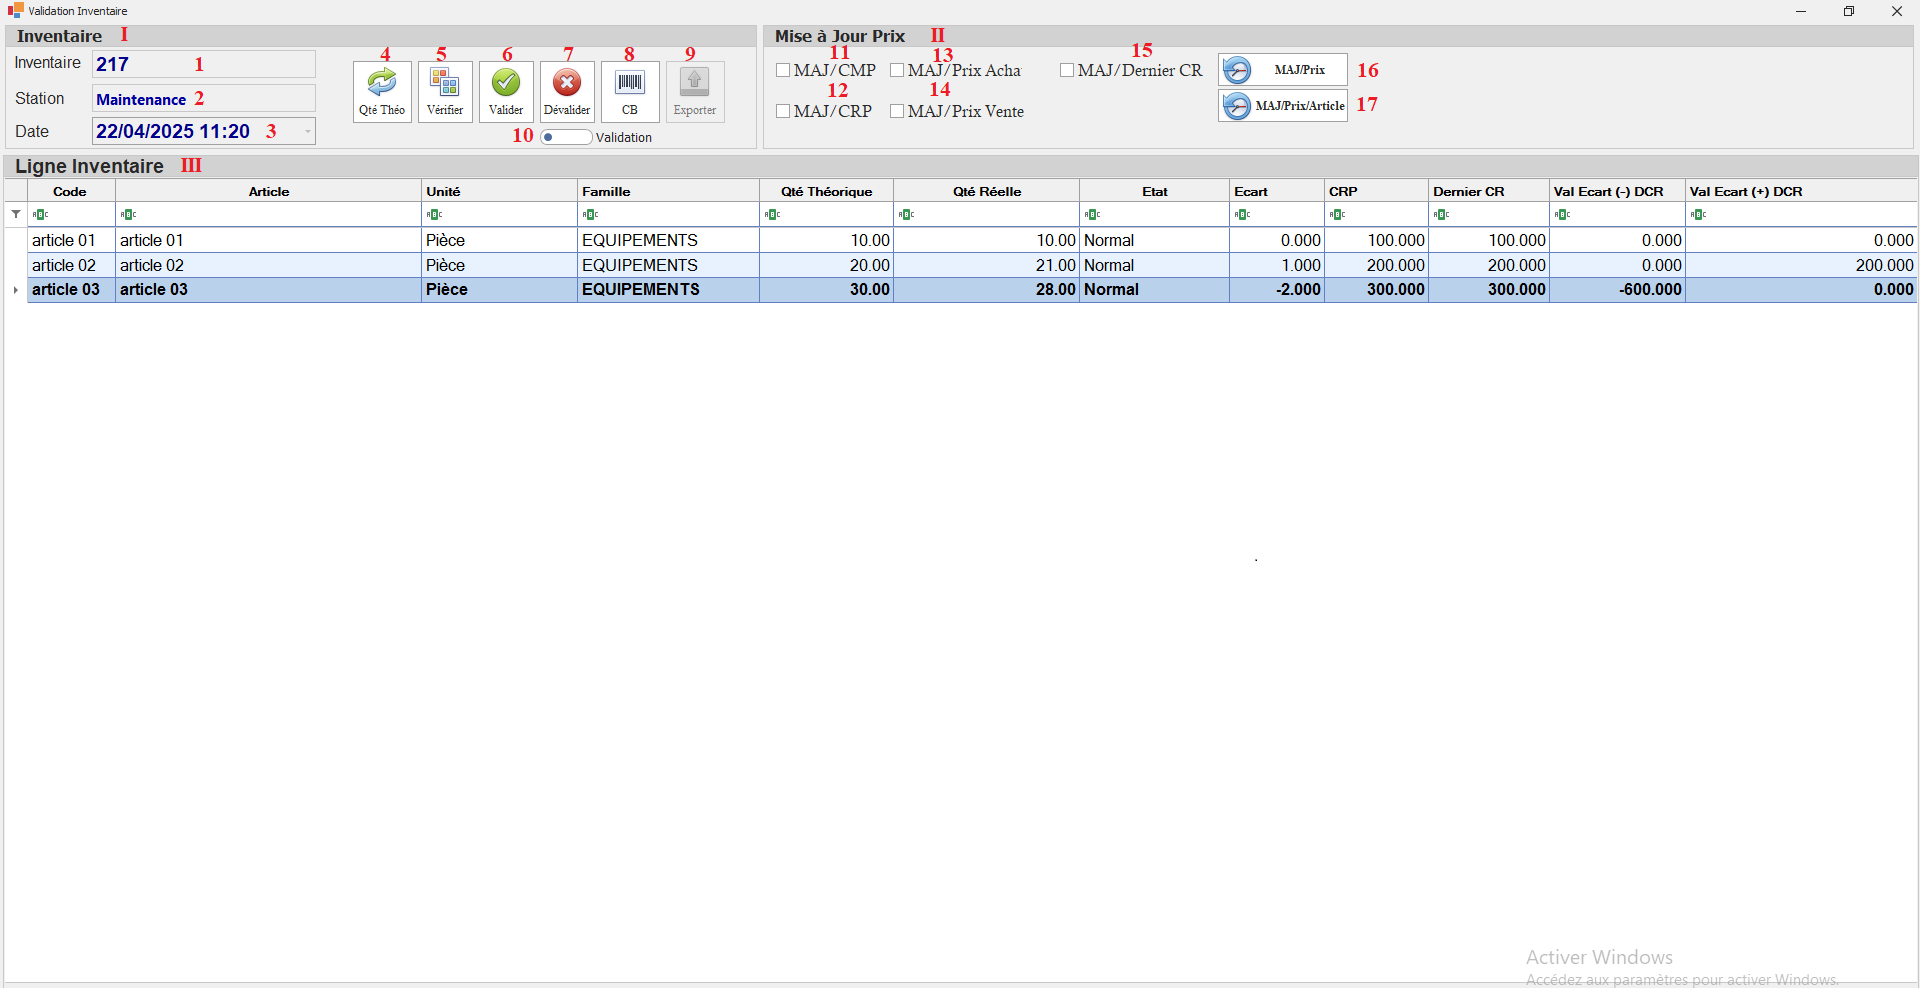Click the Exporter upload icon
The width and height of the screenshot is (1920, 988).
[x=694, y=83]
